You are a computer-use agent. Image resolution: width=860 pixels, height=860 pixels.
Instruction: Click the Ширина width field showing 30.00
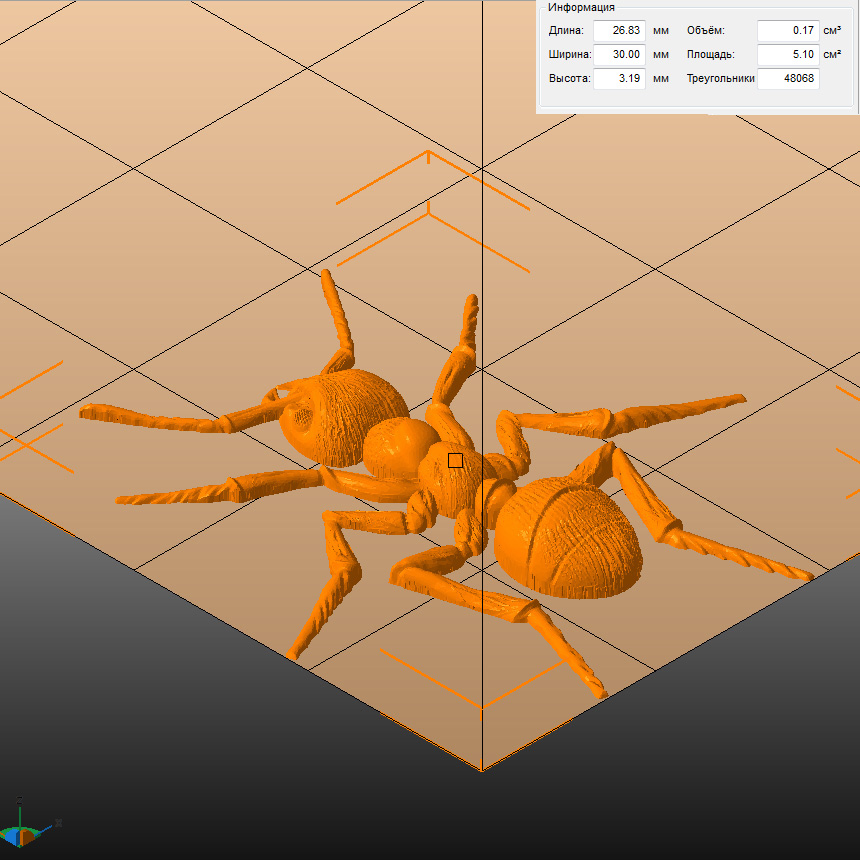pos(619,55)
